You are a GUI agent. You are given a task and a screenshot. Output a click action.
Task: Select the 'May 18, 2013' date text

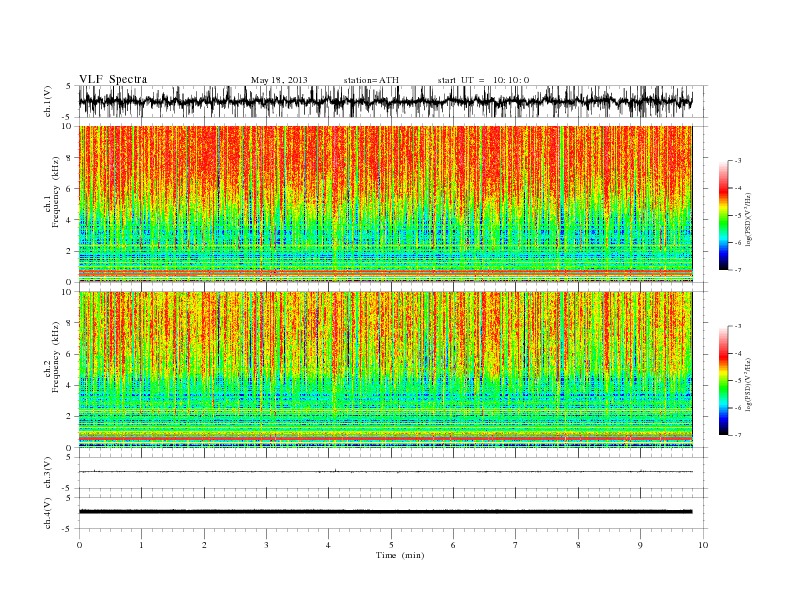coord(279,80)
